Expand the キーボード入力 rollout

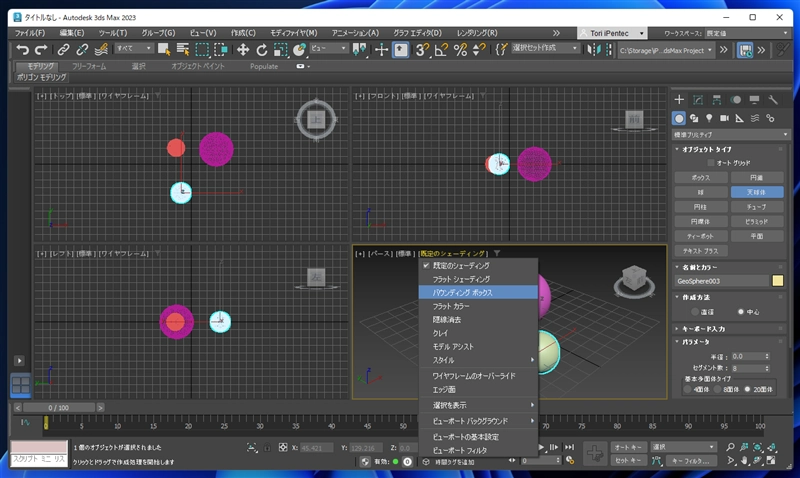point(703,329)
